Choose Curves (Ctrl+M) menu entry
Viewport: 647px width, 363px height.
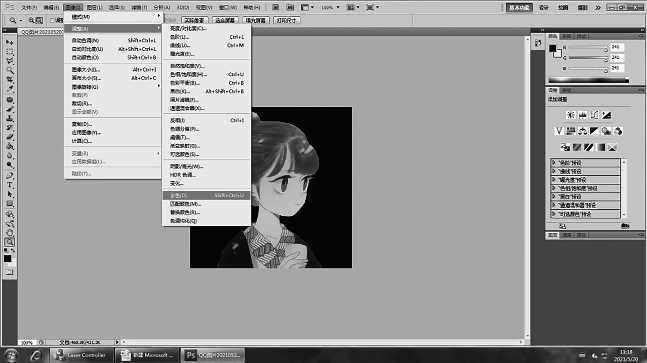click(x=206, y=45)
